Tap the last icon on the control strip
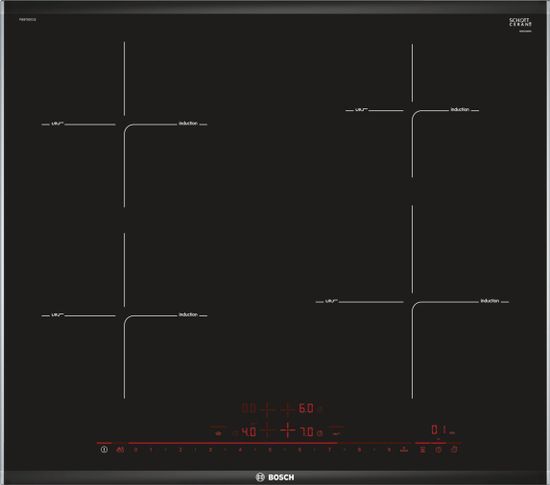550x485 pixels. coord(454,449)
